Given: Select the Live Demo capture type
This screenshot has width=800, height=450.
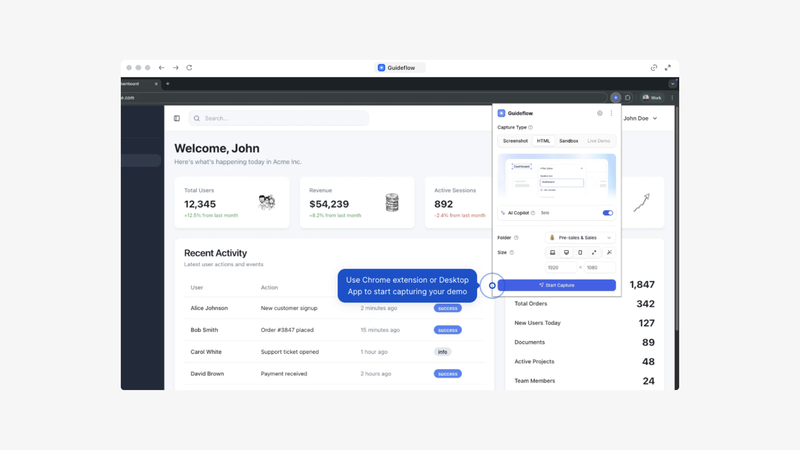Looking at the screenshot, I should pyautogui.click(x=598, y=141).
